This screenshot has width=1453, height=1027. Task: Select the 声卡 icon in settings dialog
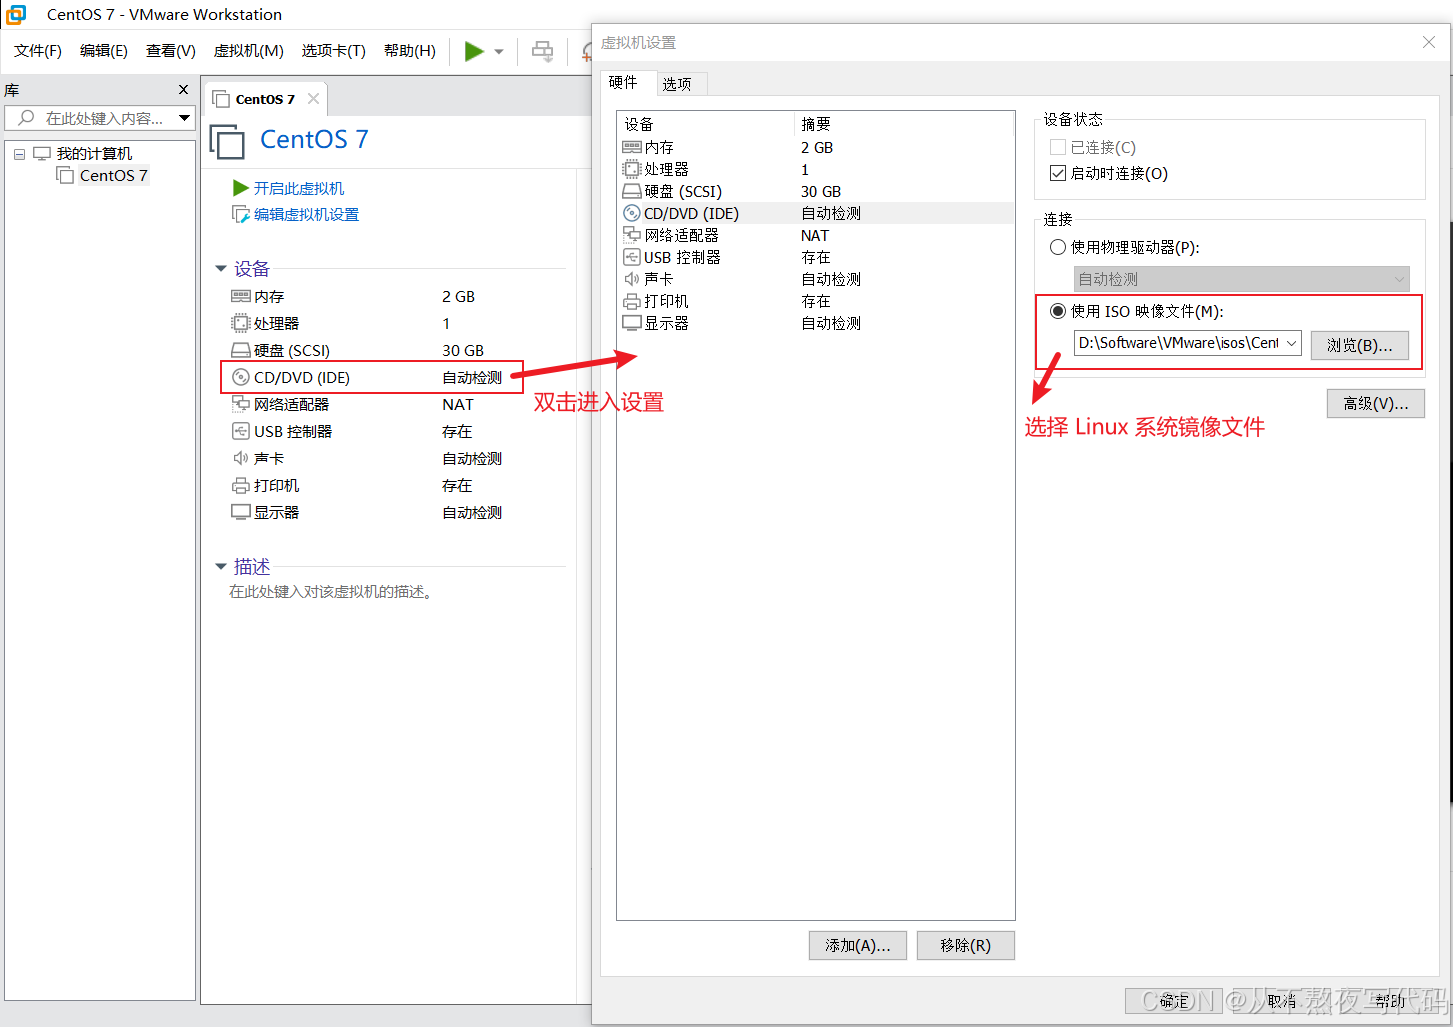tap(632, 279)
